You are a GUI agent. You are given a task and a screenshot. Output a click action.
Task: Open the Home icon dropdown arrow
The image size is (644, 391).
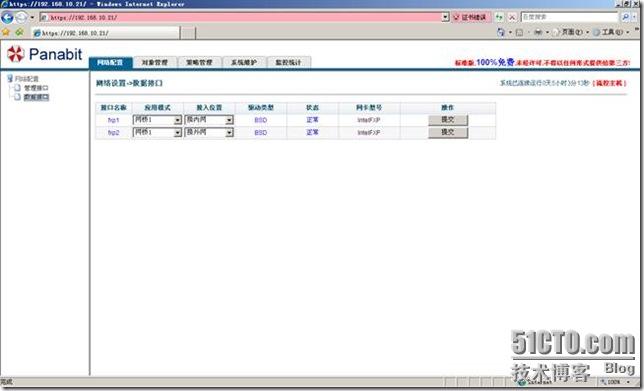click(510, 32)
